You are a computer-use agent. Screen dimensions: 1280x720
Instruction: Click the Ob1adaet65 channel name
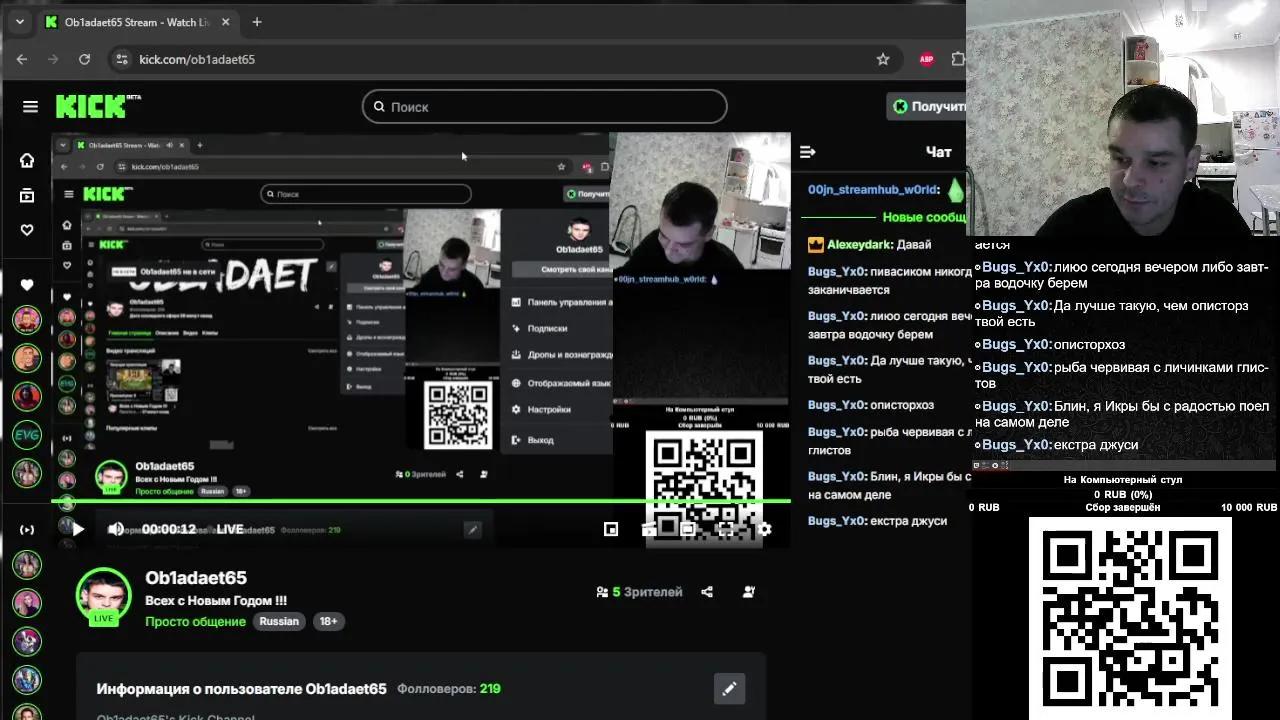196,578
